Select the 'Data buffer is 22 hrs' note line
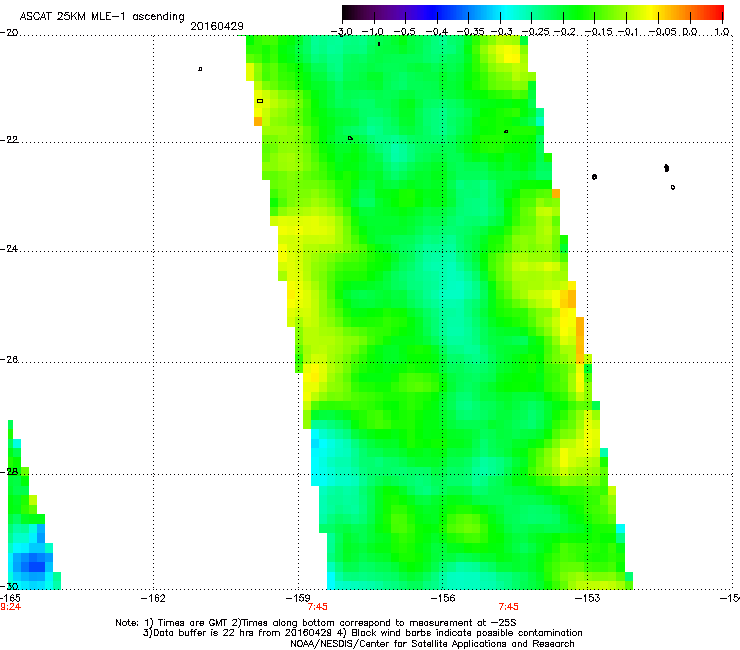The height and width of the screenshot is (650, 740). pyautogui.click(x=362, y=633)
